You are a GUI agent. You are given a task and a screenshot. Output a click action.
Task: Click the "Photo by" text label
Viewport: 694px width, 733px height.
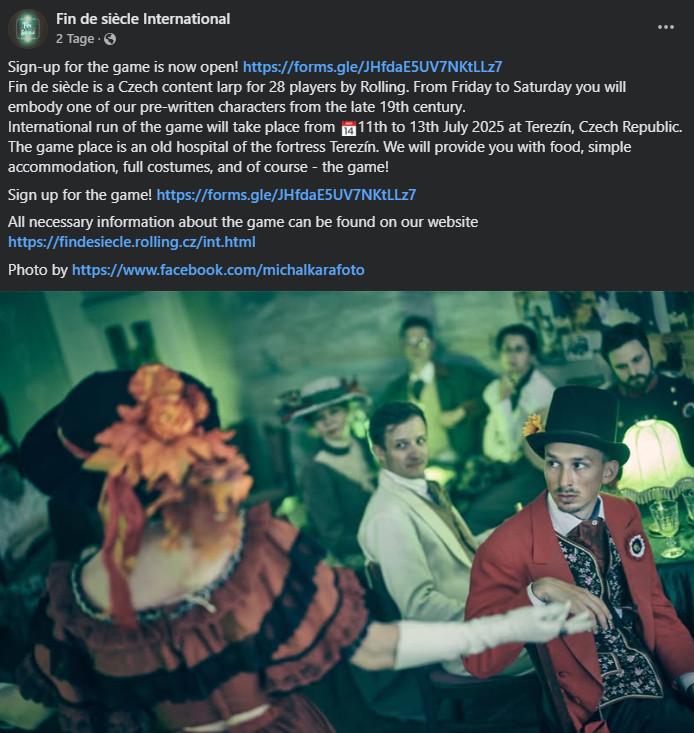(38, 270)
